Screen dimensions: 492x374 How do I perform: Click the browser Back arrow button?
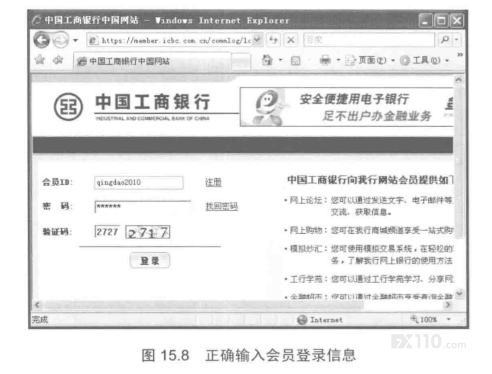click(x=42, y=40)
